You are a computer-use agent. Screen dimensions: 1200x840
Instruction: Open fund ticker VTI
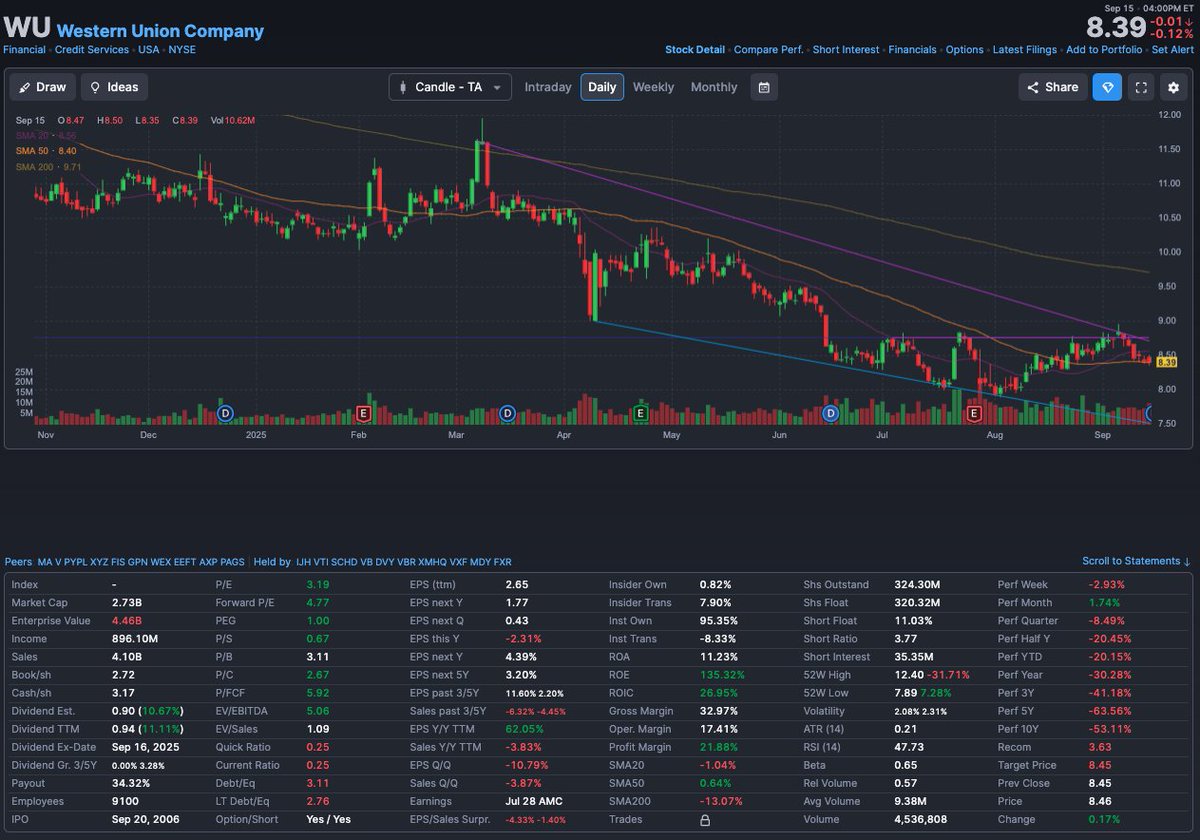[322, 562]
